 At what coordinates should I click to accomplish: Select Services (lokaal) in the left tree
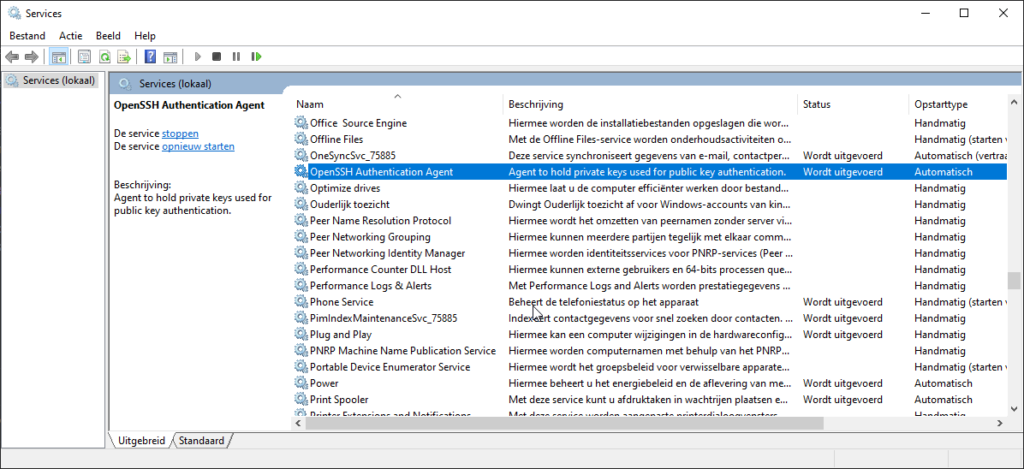(x=56, y=80)
